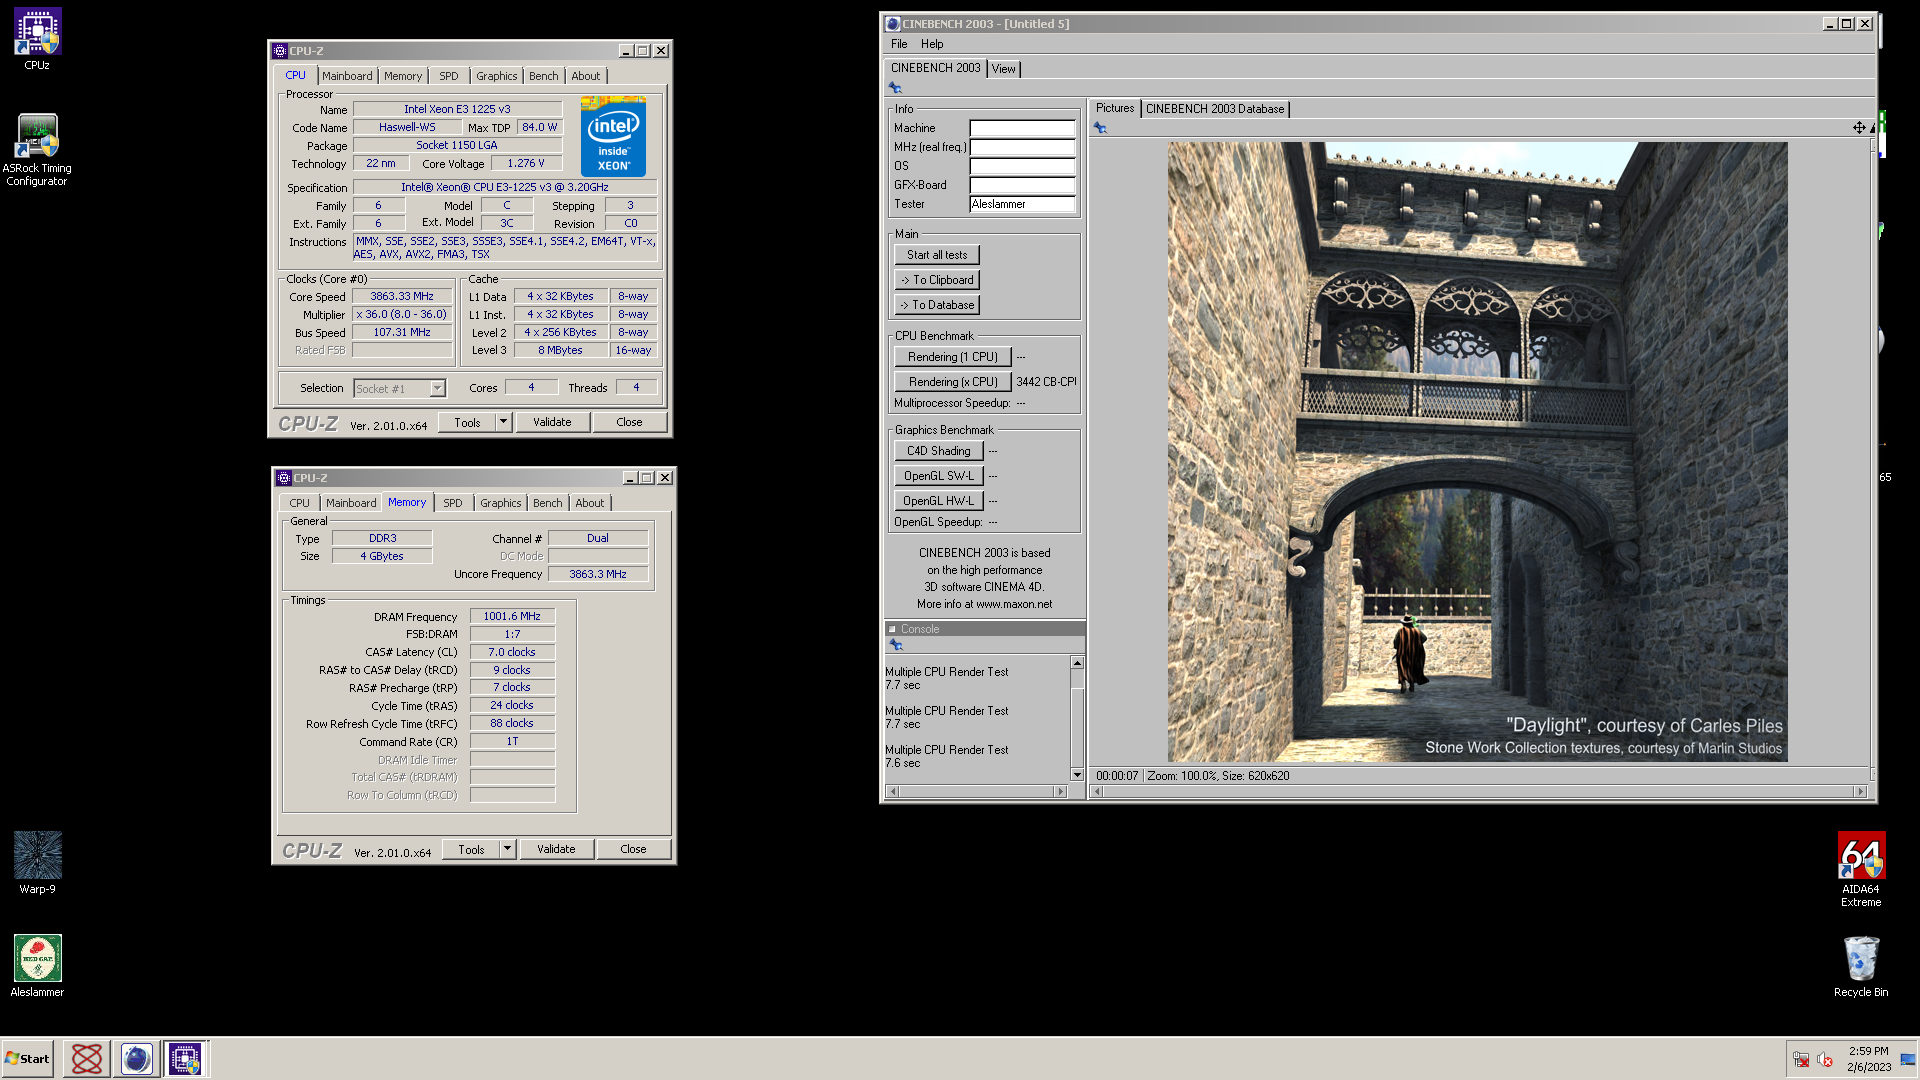This screenshot has height=1080, width=1920.
Task: Toggle the Console panel collapse box
Action: [892, 629]
